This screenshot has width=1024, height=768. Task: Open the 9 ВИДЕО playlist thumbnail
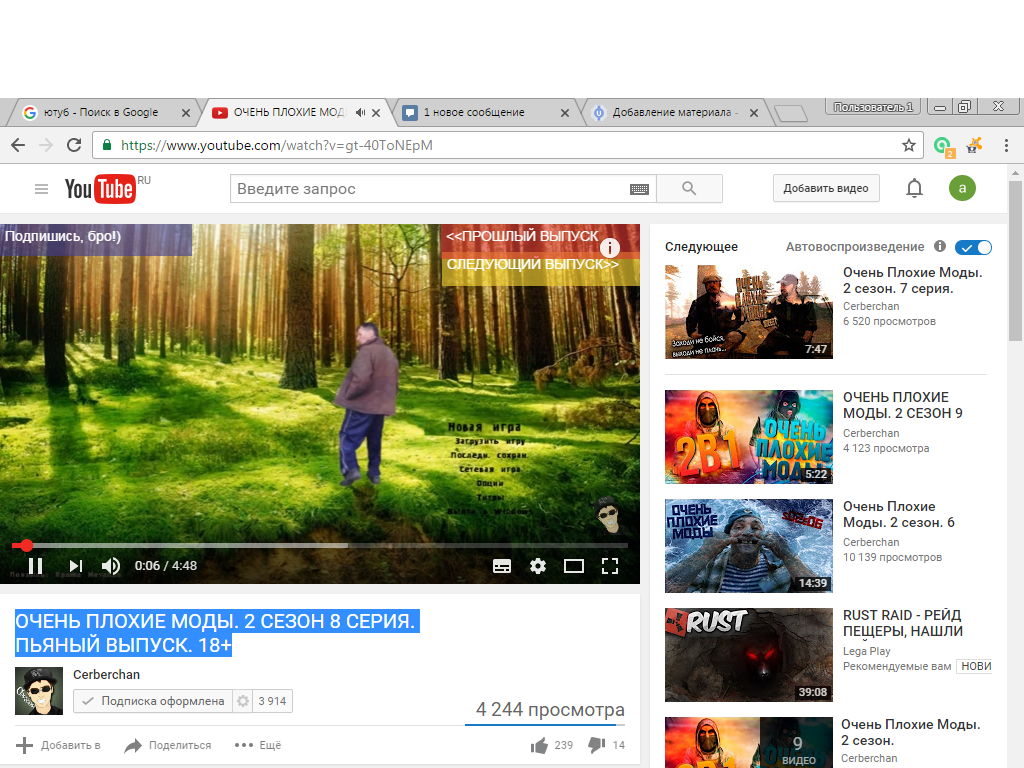748,743
